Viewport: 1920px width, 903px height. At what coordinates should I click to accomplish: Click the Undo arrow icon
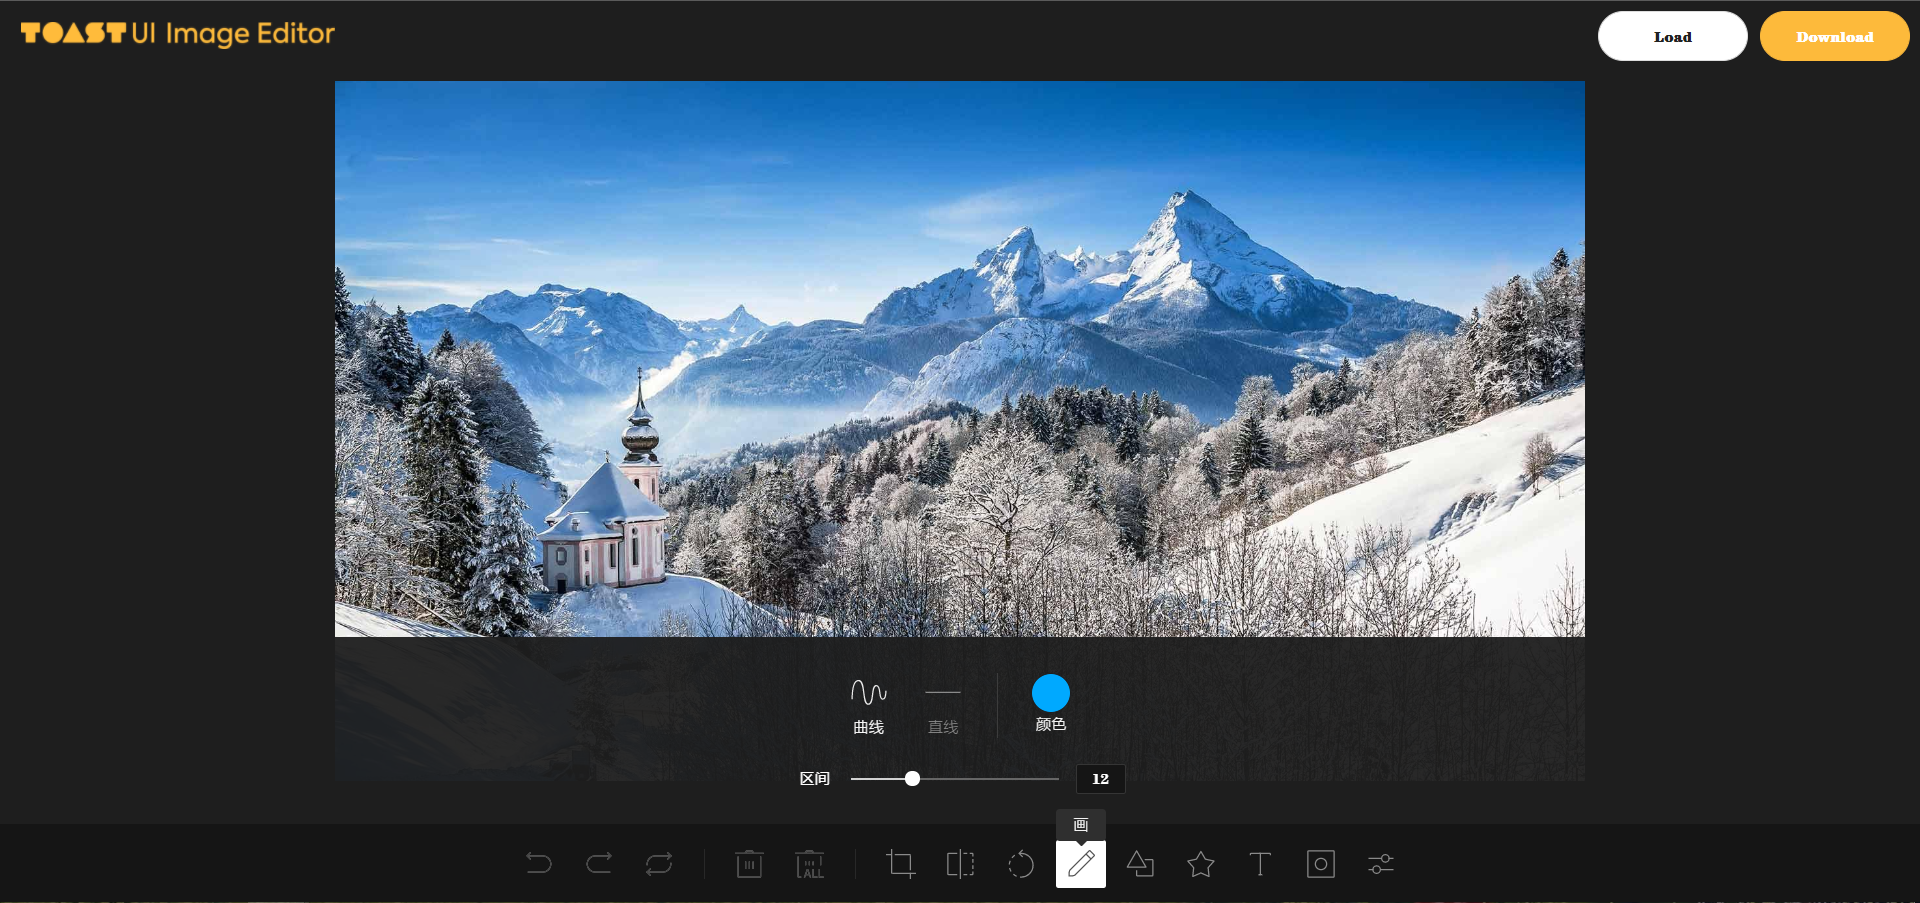539,864
